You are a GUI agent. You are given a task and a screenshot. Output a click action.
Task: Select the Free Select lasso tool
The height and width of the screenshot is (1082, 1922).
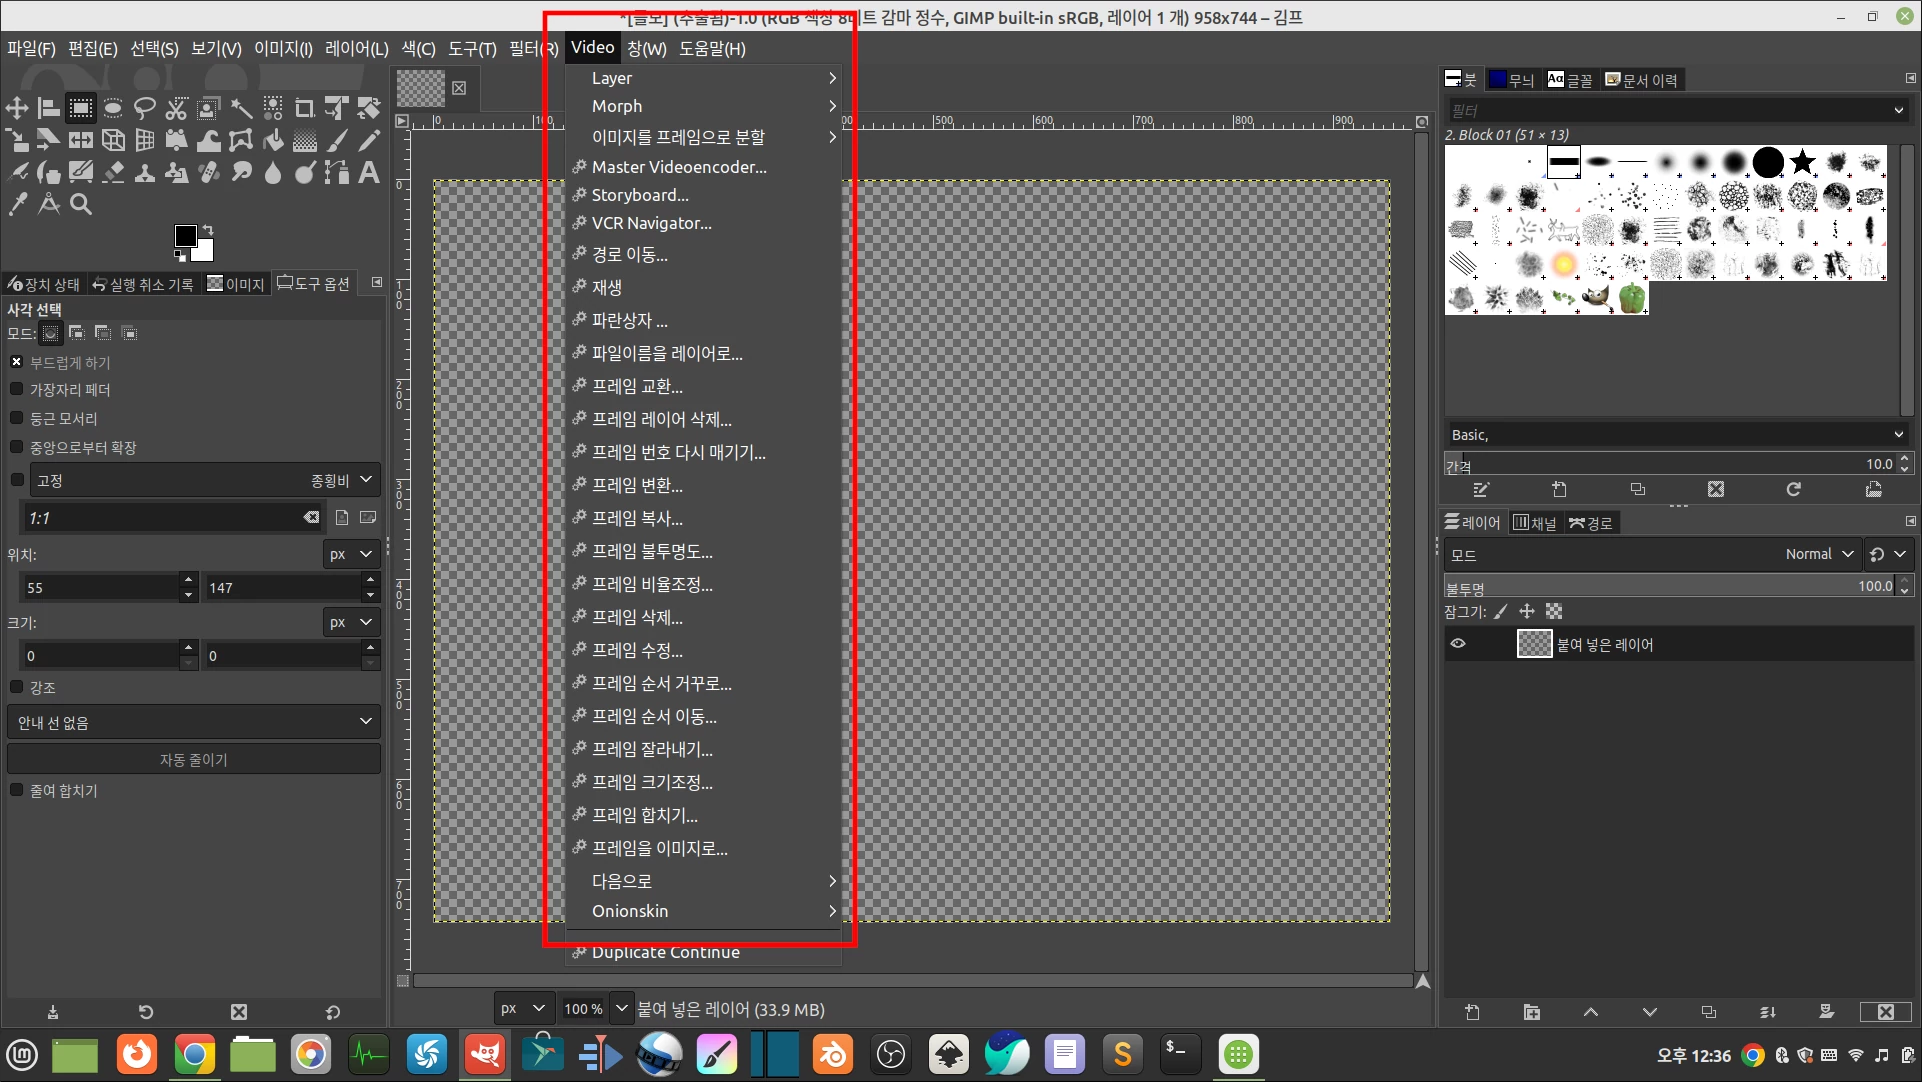145,108
